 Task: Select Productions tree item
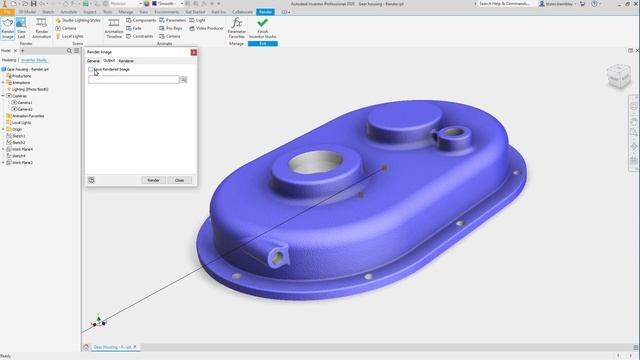coord(19,76)
